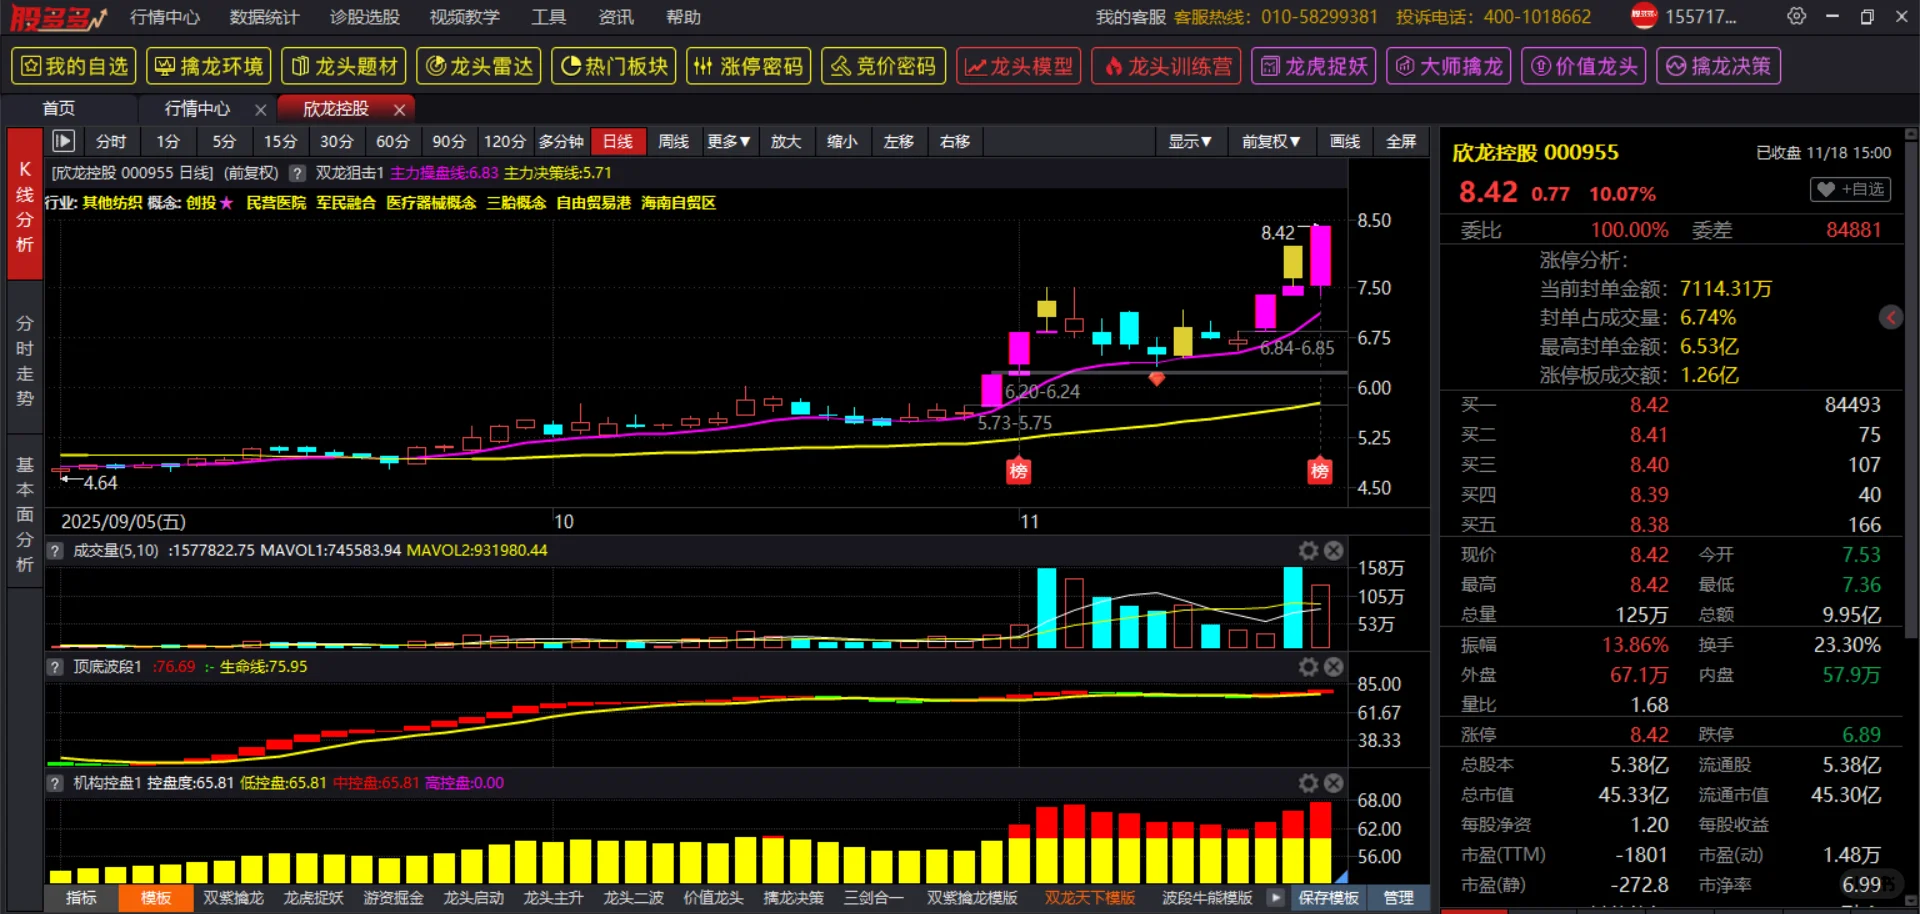Open 大师擒龙 tool

tap(1449, 66)
